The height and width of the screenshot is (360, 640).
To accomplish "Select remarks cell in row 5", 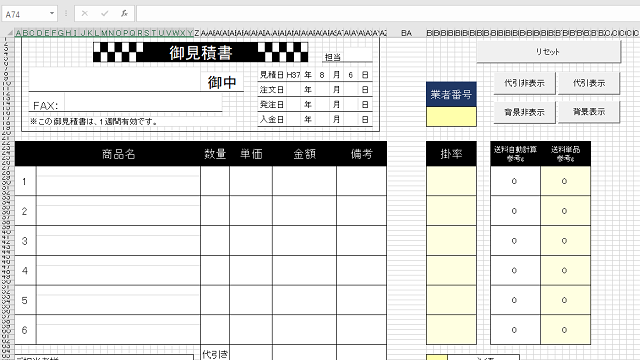I will (x=362, y=300).
